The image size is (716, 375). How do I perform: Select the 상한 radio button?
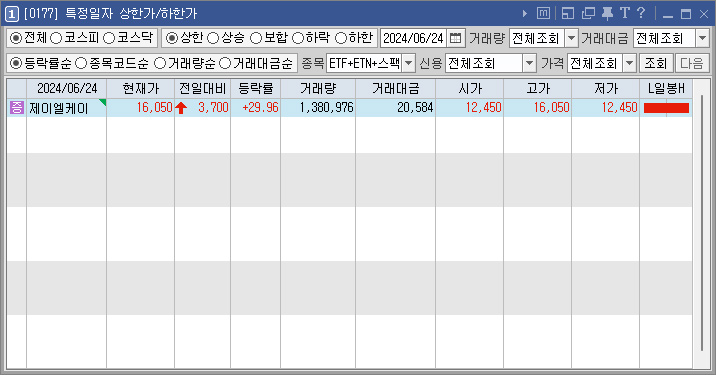172,38
